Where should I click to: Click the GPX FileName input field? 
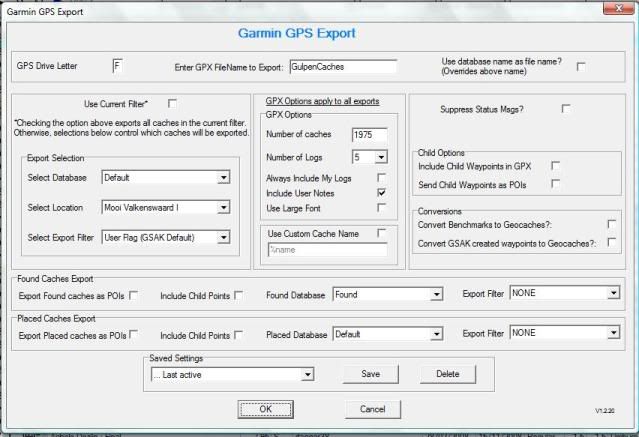342,67
